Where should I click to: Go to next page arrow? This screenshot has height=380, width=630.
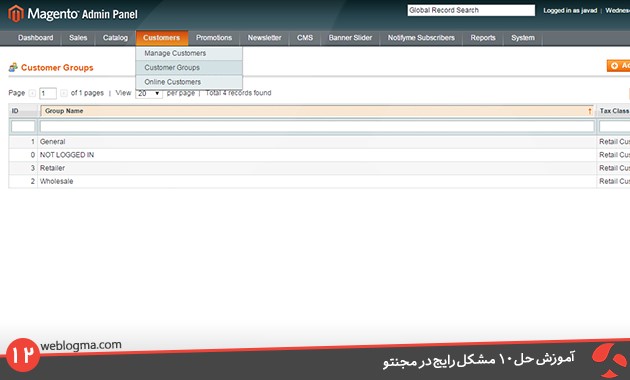click(63, 93)
